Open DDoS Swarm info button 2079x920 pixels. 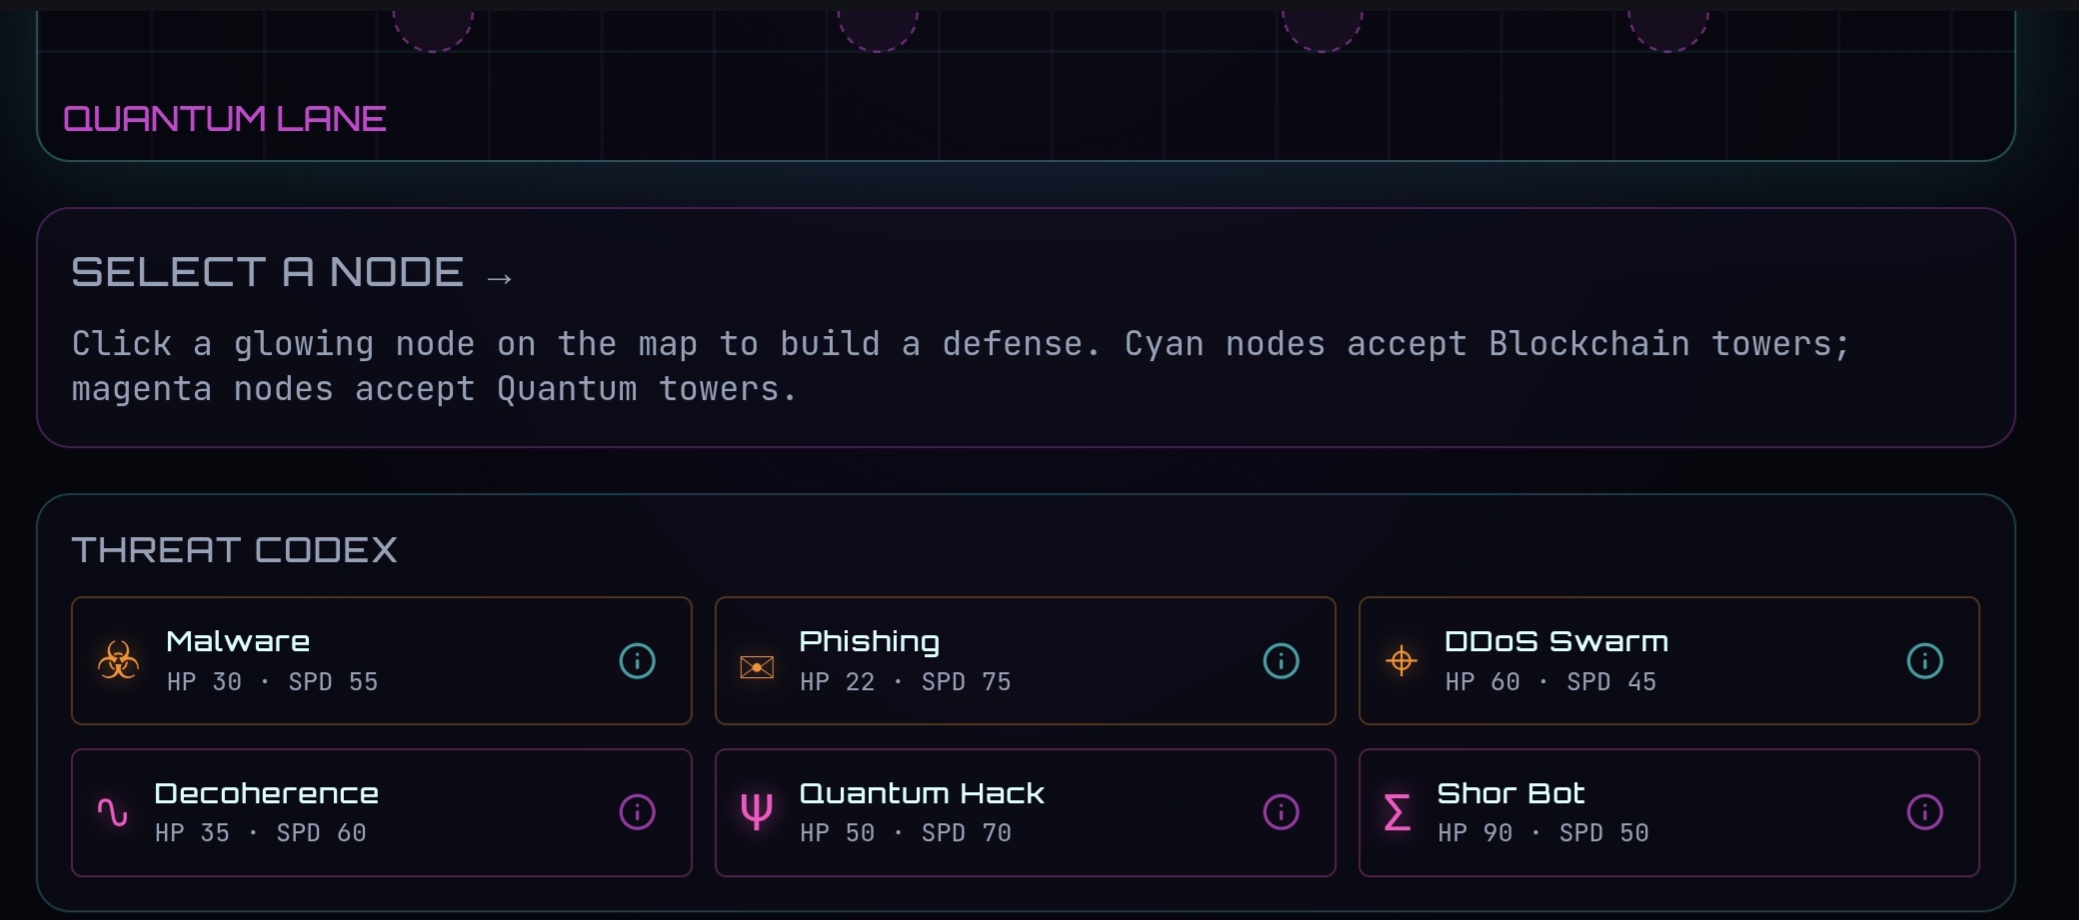click(x=1925, y=661)
